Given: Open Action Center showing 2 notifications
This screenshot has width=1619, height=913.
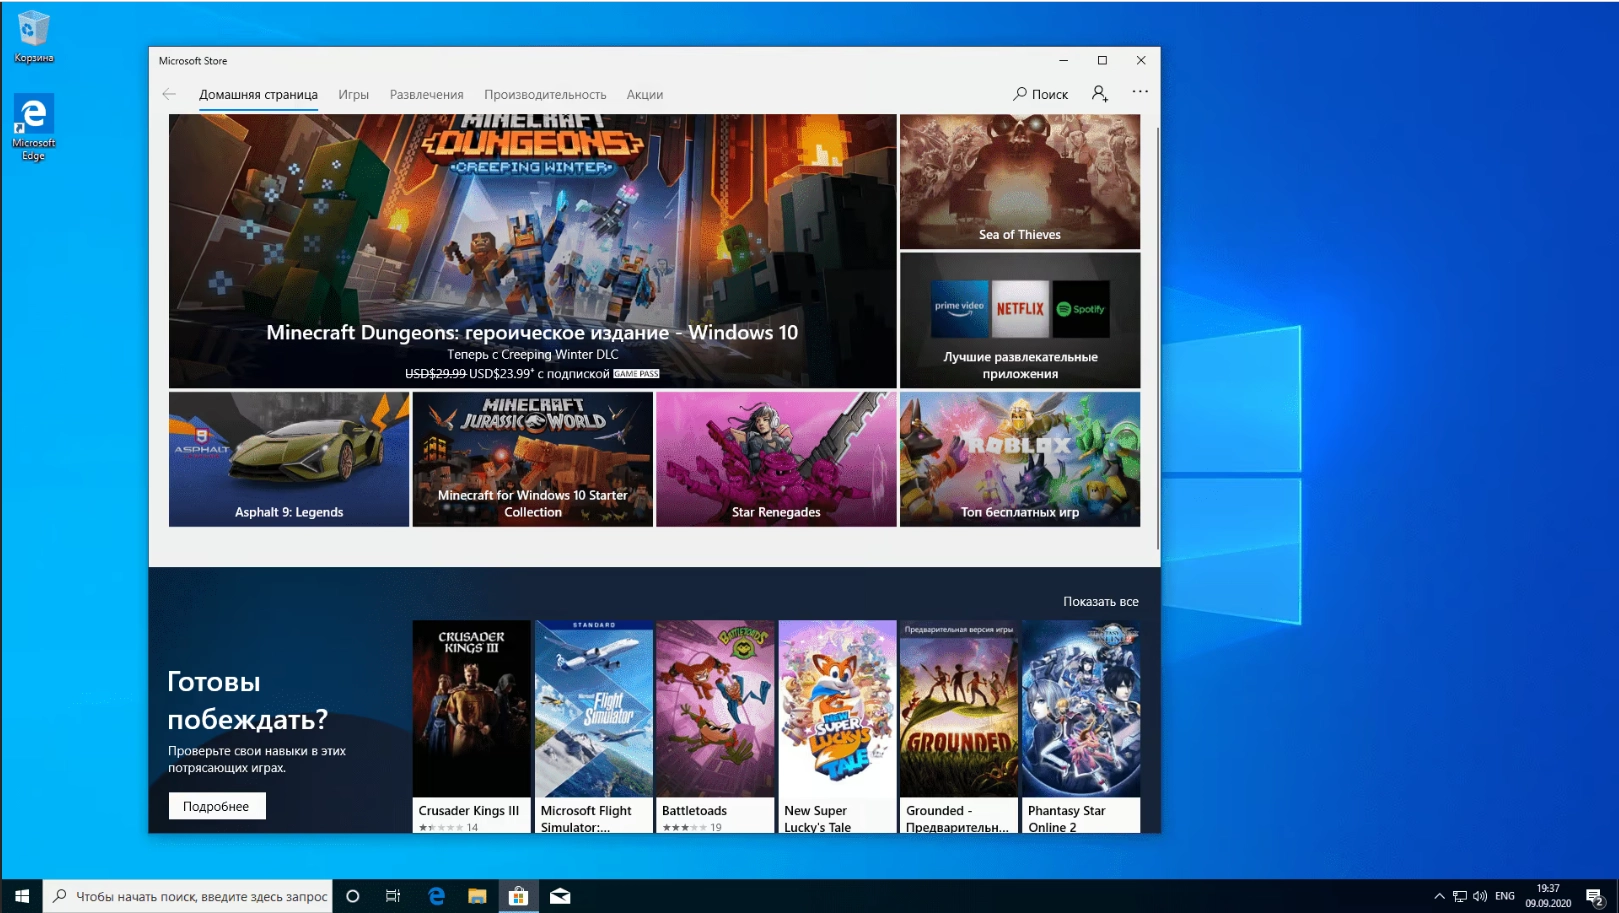Looking at the screenshot, I should tap(1593, 896).
